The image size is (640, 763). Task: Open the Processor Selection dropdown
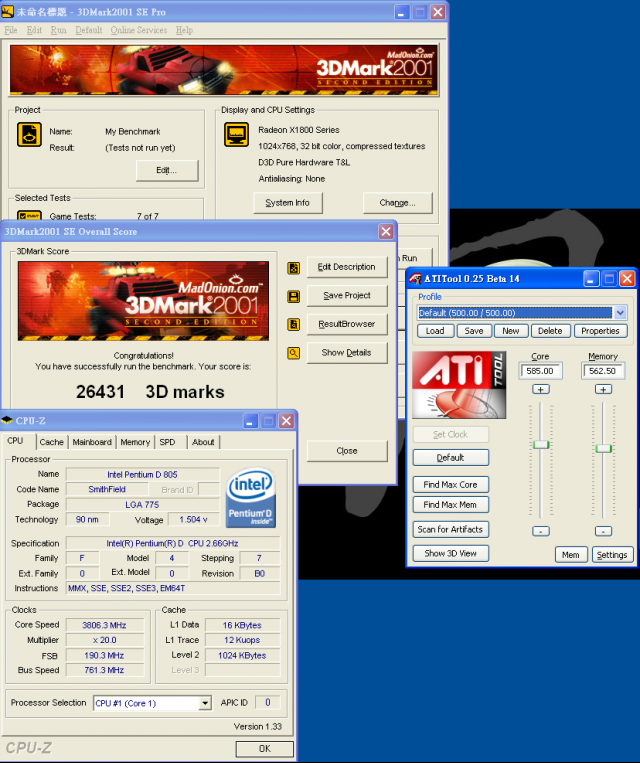205,703
